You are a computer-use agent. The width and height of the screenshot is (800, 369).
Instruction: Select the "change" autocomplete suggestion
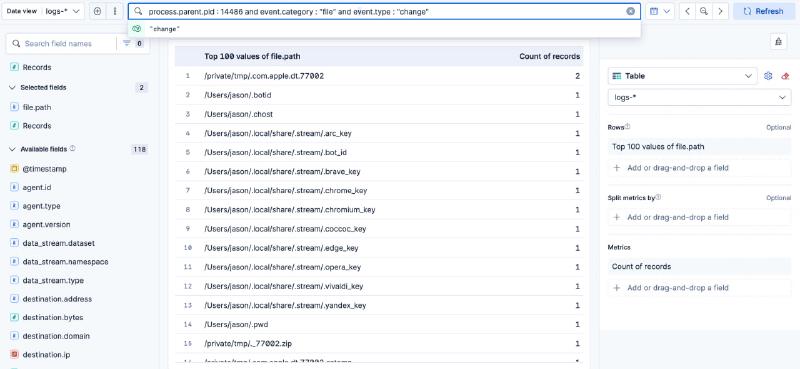tap(384, 29)
